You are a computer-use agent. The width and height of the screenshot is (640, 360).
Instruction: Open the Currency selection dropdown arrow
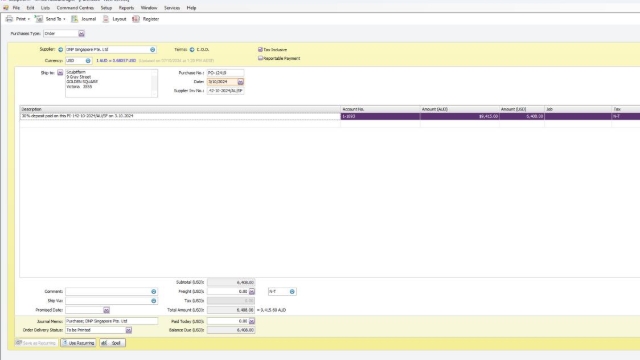coord(88,60)
